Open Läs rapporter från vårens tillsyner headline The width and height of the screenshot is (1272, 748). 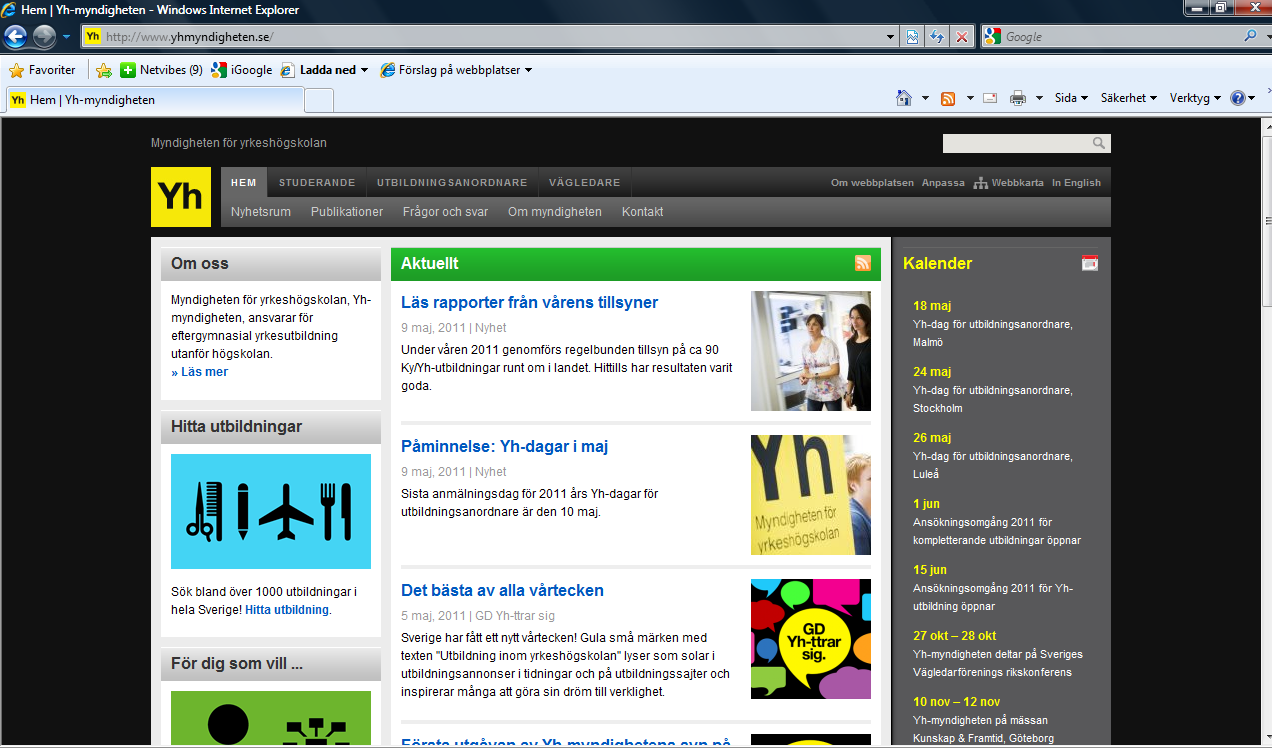point(529,302)
